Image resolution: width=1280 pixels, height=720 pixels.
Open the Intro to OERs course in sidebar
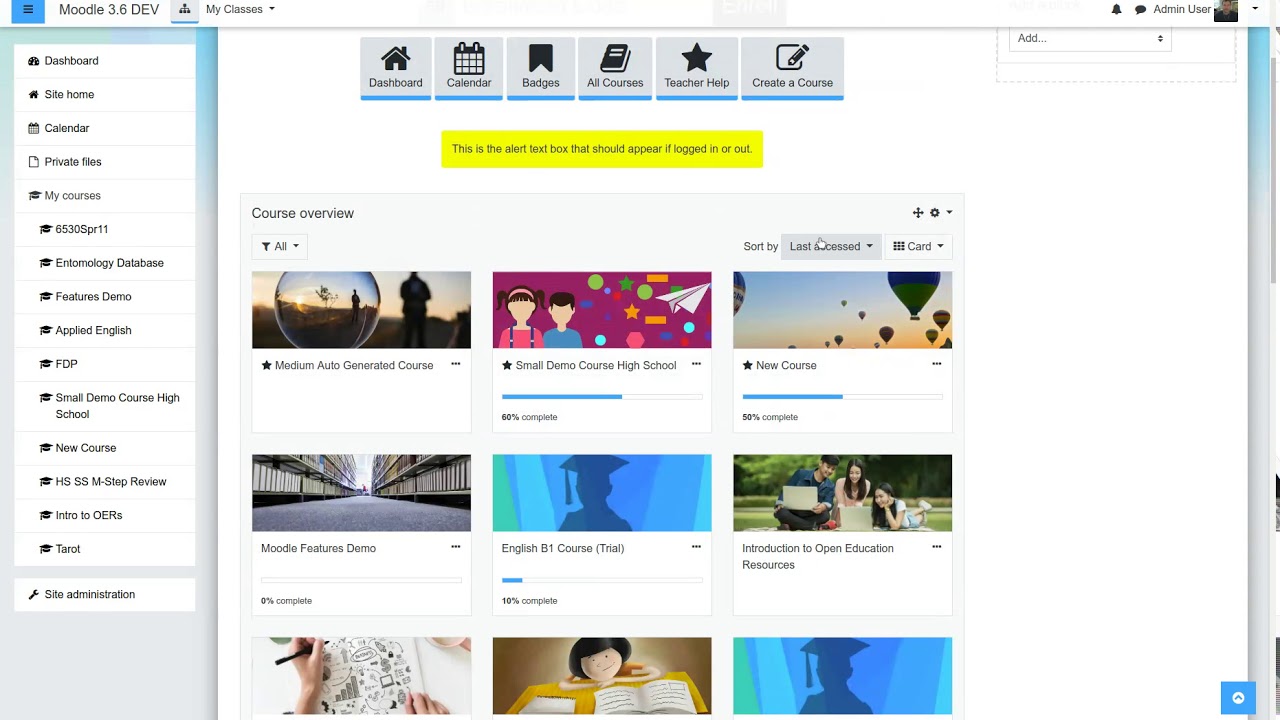pos(105,515)
